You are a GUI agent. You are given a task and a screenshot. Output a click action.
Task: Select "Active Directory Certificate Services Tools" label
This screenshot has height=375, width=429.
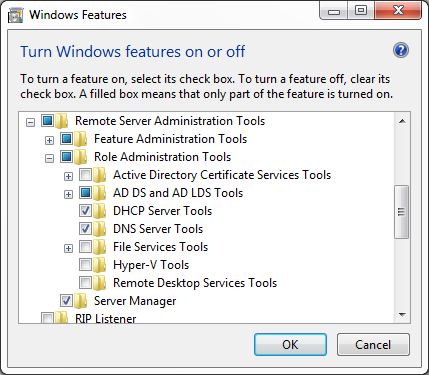(222, 175)
